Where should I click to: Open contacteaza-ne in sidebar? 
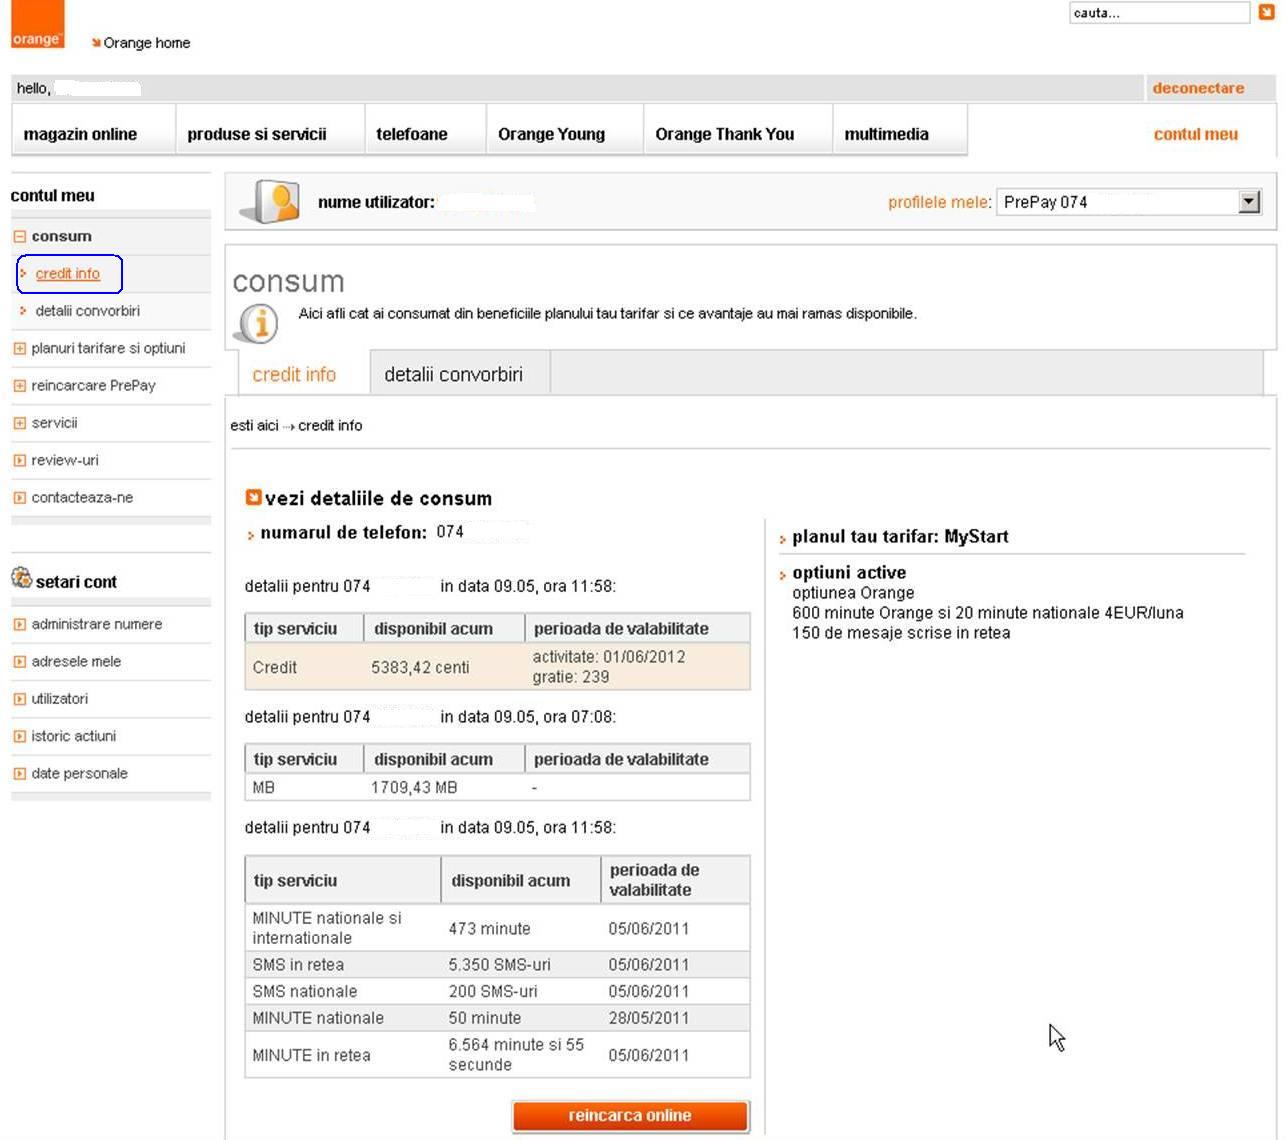tap(82, 497)
